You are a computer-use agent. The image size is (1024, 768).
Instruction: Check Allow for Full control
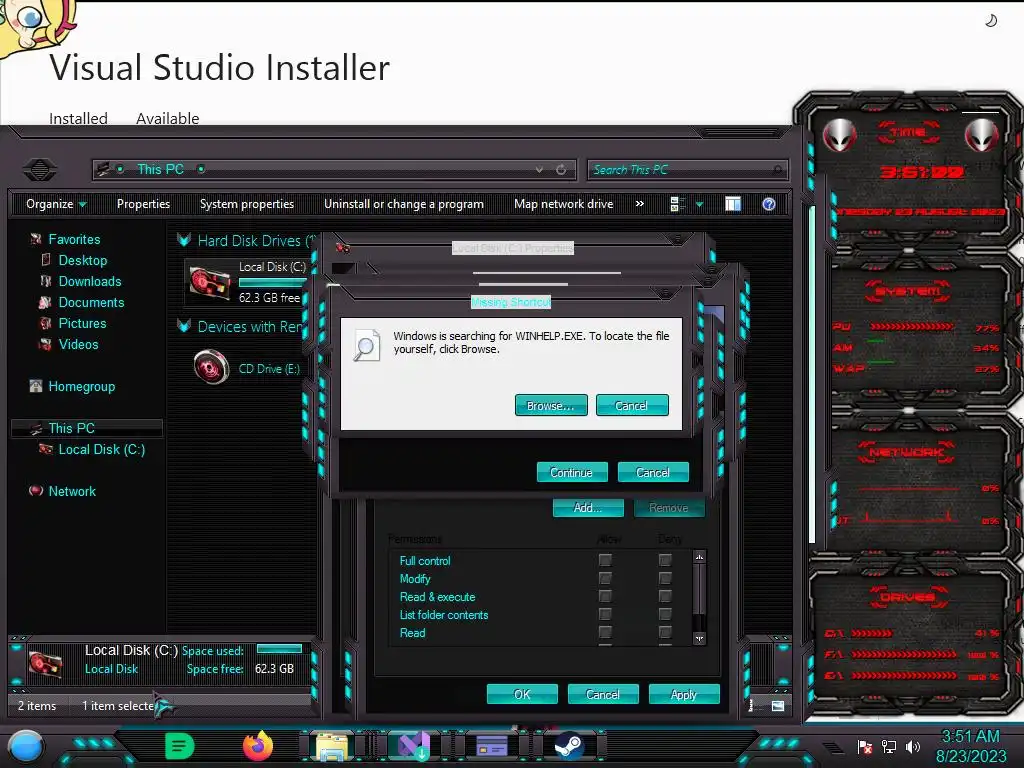605,560
